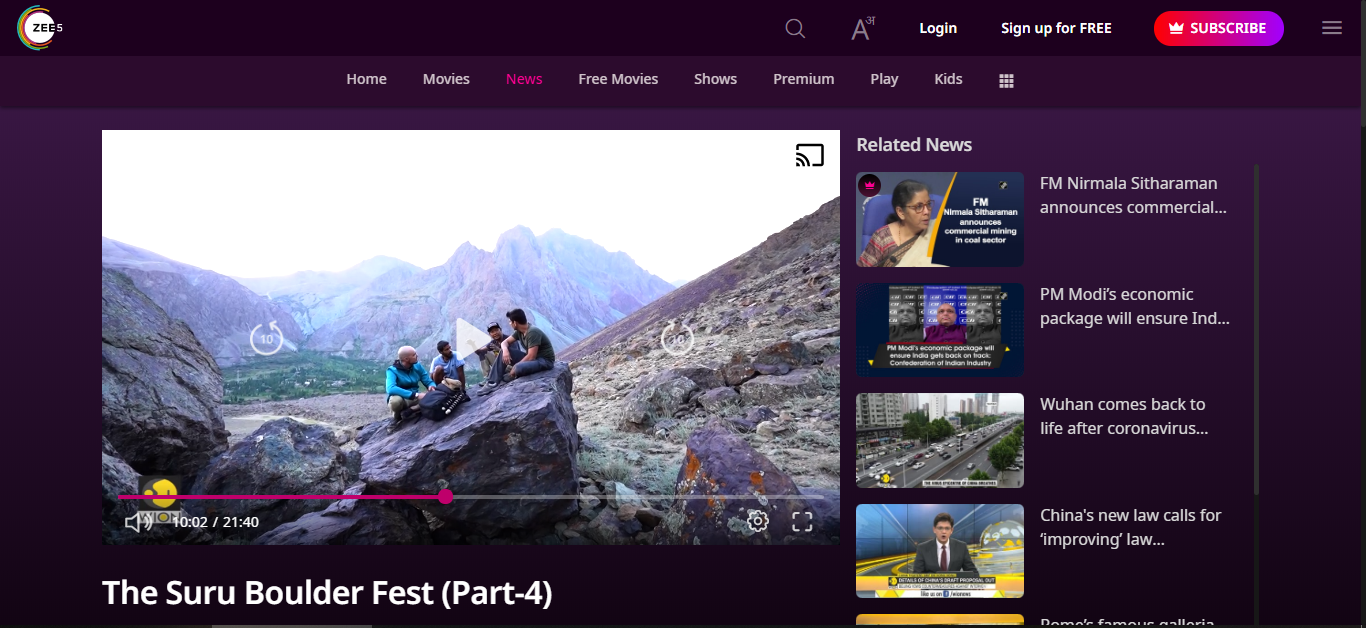Open Free Movies section
This screenshot has width=1366, height=628.
click(618, 79)
